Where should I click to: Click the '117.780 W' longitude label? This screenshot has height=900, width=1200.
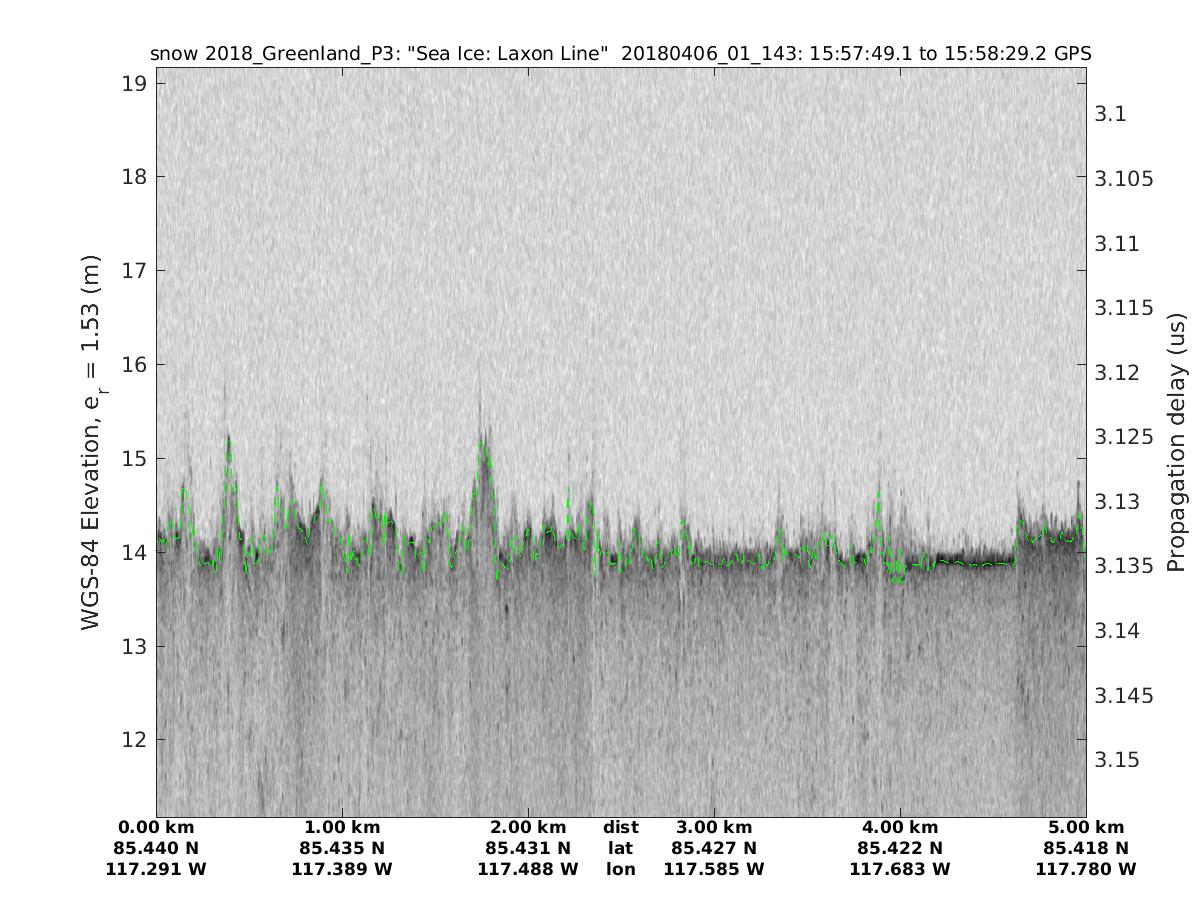[1086, 869]
